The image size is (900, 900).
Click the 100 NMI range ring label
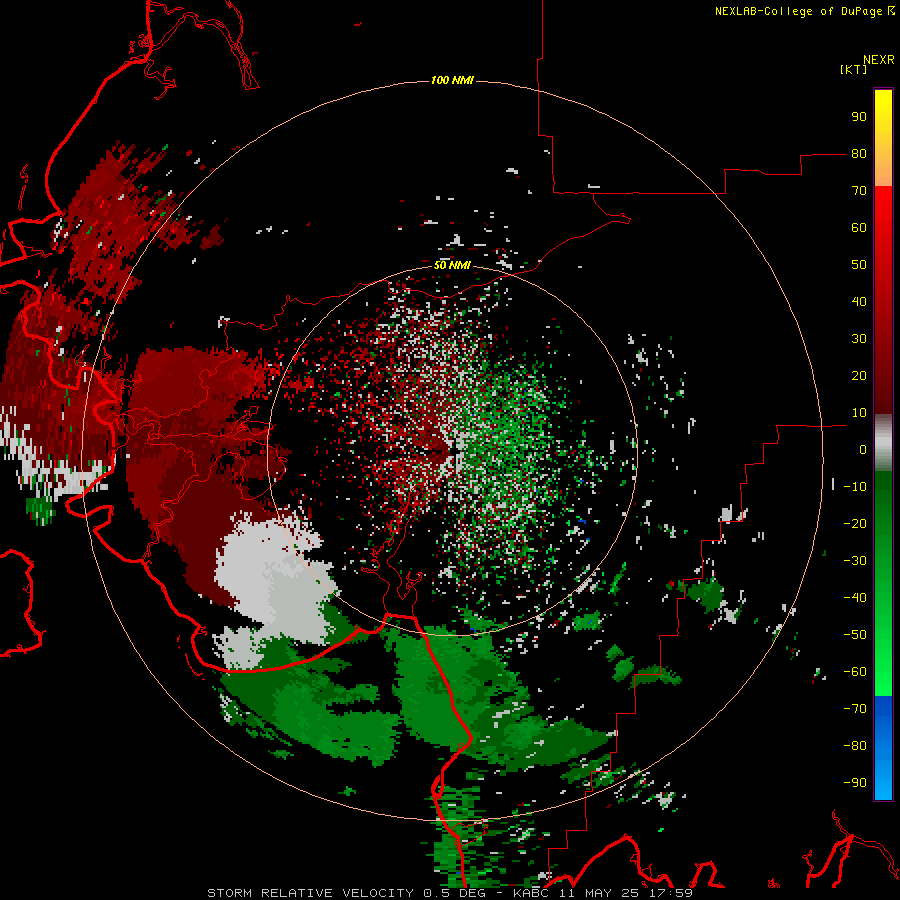452,80
